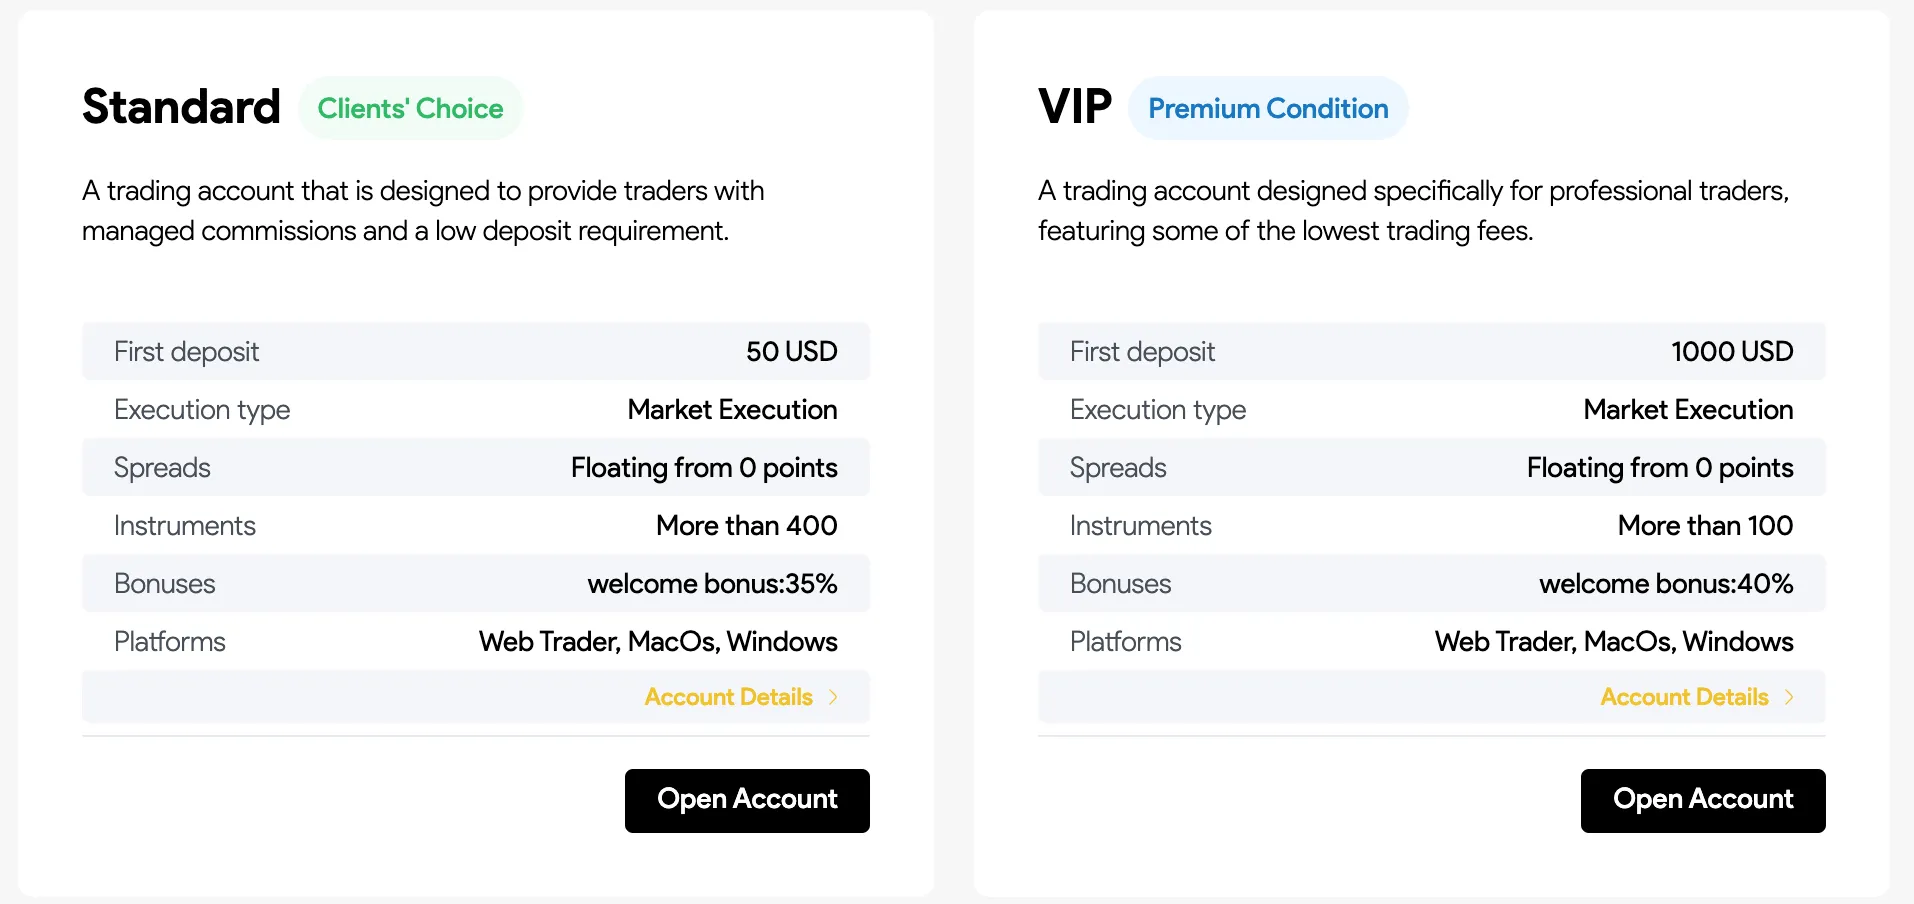This screenshot has width=1914, height=904.
Task: Click VIP Instruments More than 100 row
Action: click(x=1432, y=525)
